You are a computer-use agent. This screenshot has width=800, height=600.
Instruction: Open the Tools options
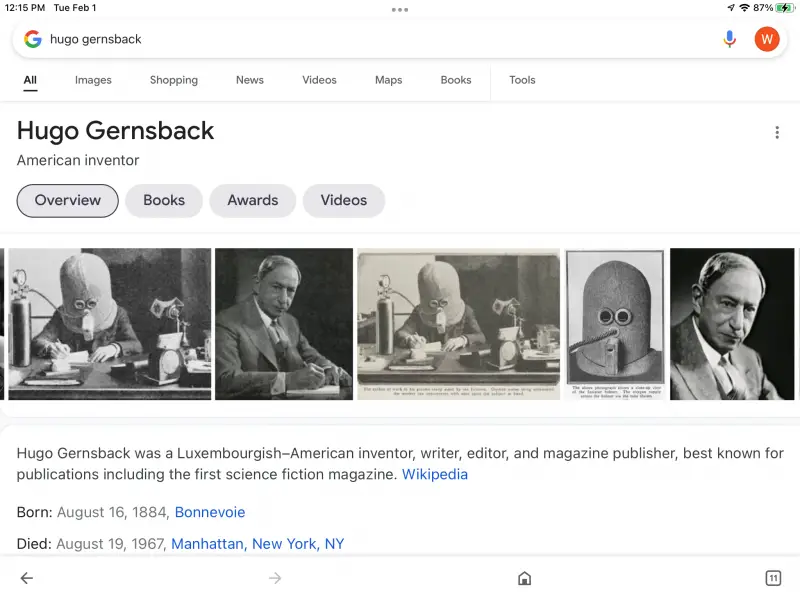point(522,80)
